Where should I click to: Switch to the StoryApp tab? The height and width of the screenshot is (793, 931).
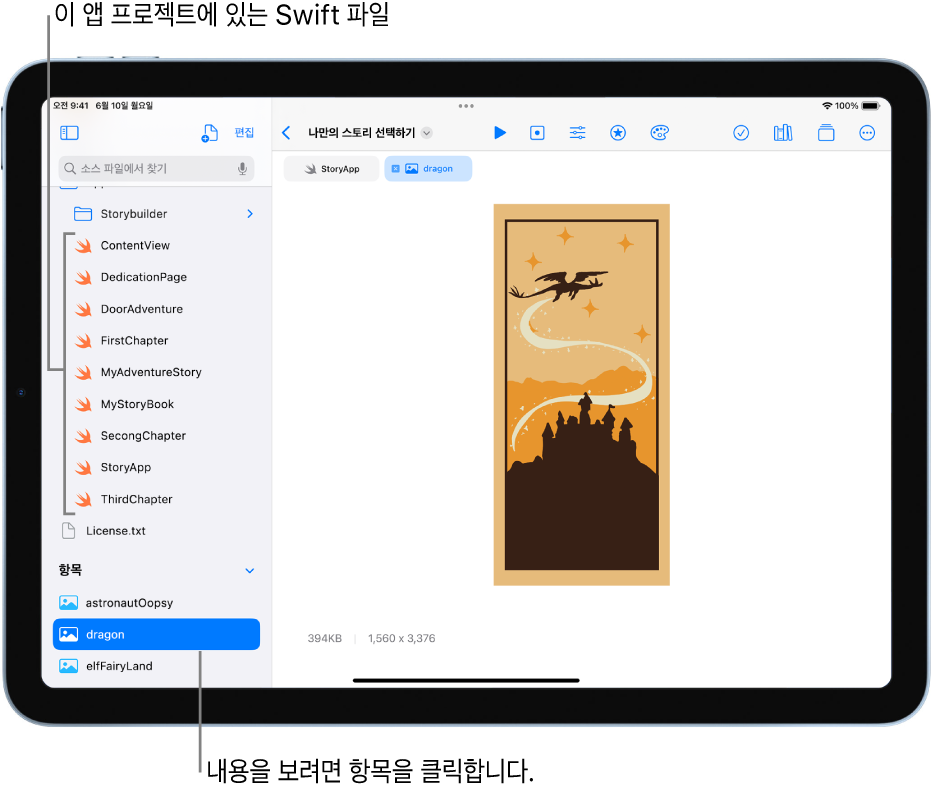point(331,169)
